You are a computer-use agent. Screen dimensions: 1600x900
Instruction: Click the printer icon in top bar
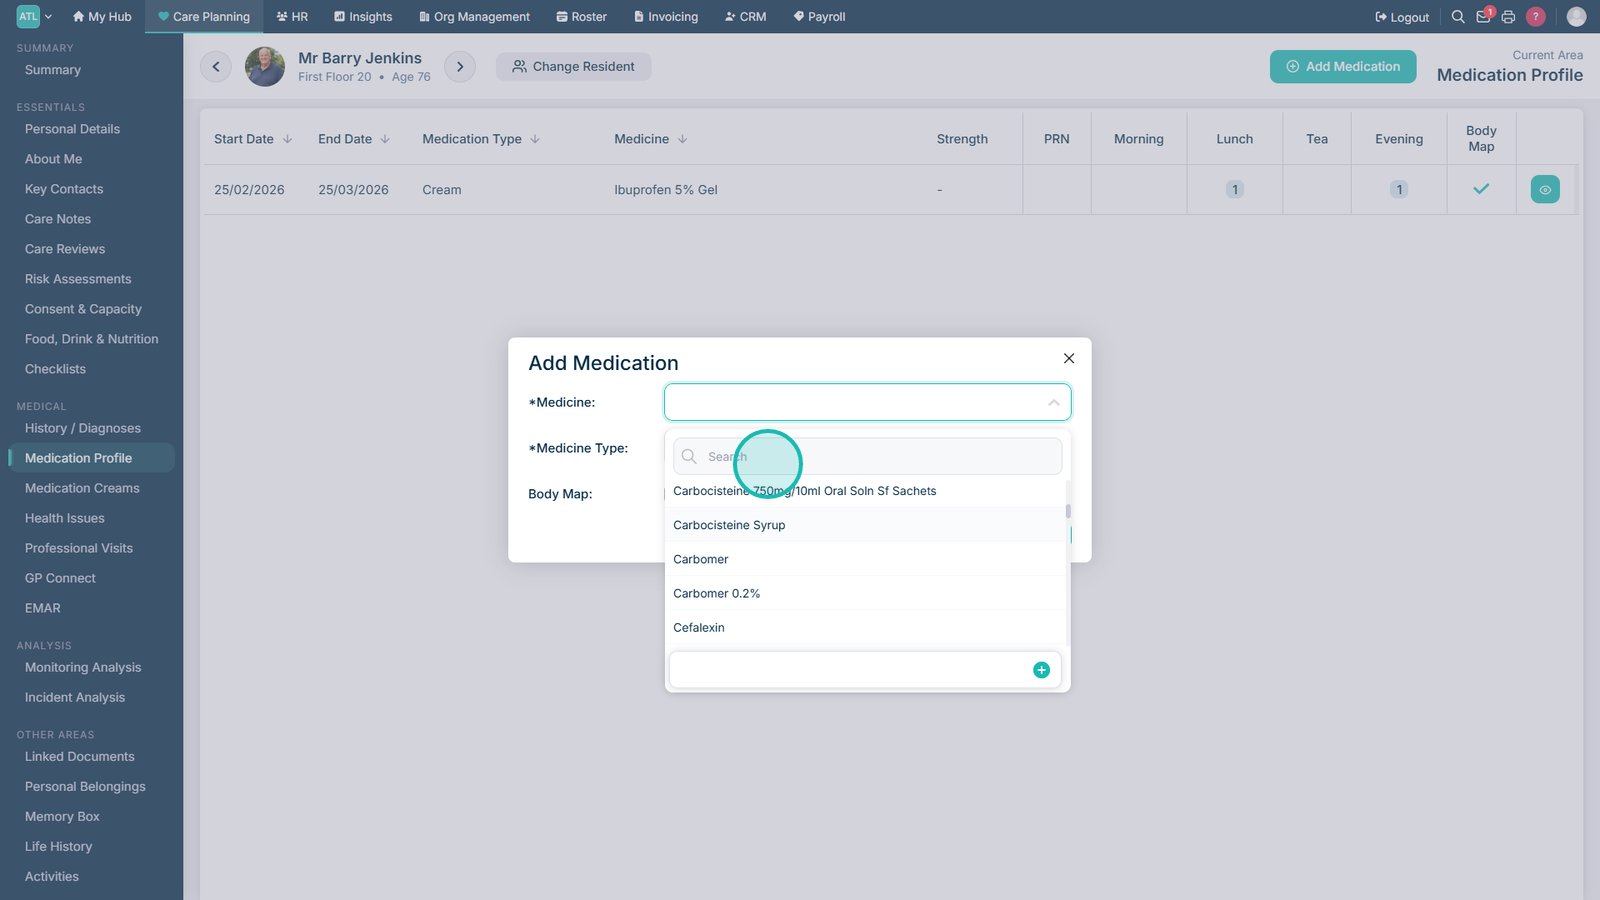pos(1508,17)
